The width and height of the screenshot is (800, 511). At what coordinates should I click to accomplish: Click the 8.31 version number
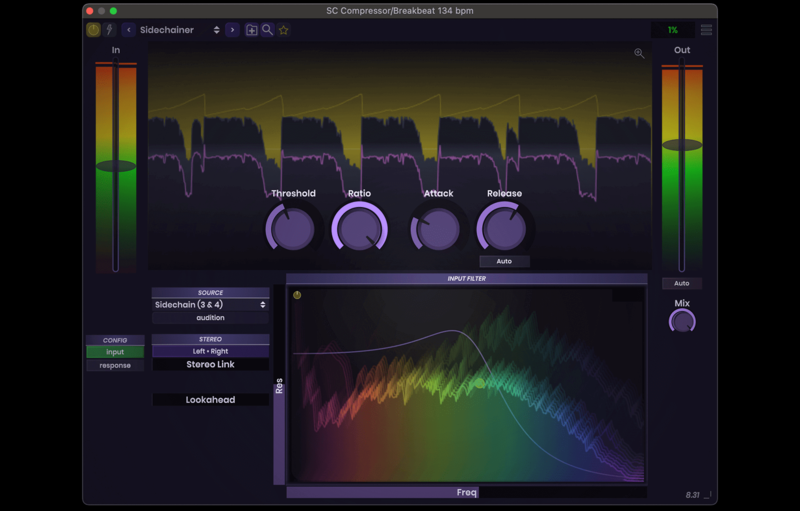click(692, 495)
